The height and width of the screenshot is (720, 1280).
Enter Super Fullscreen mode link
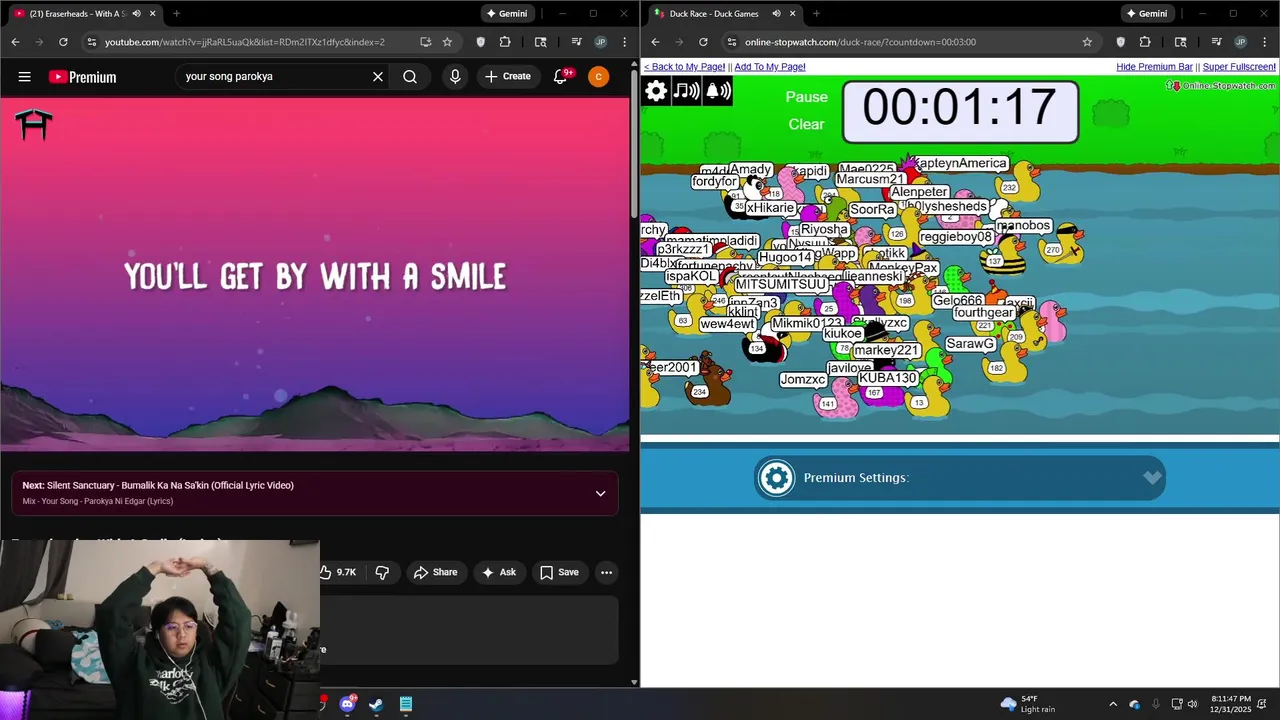(1239, 67)
